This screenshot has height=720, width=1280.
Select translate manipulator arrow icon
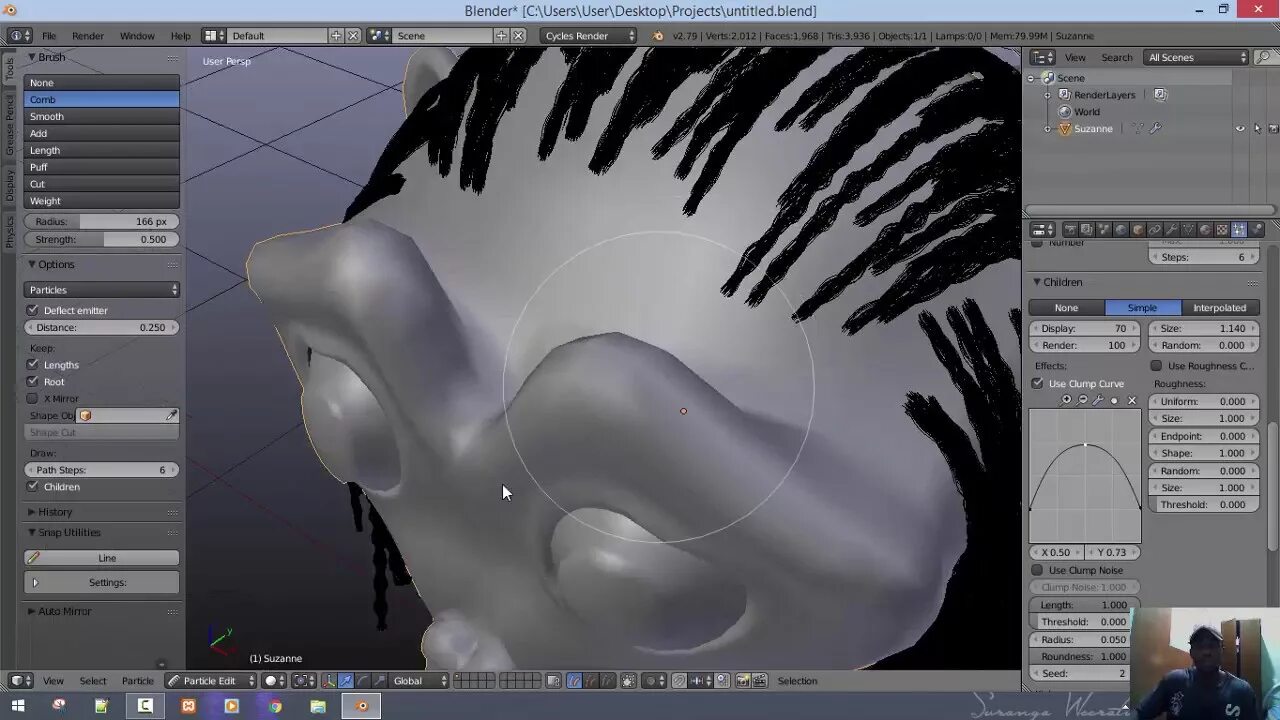pyautogui.click(x=346, y=681)
